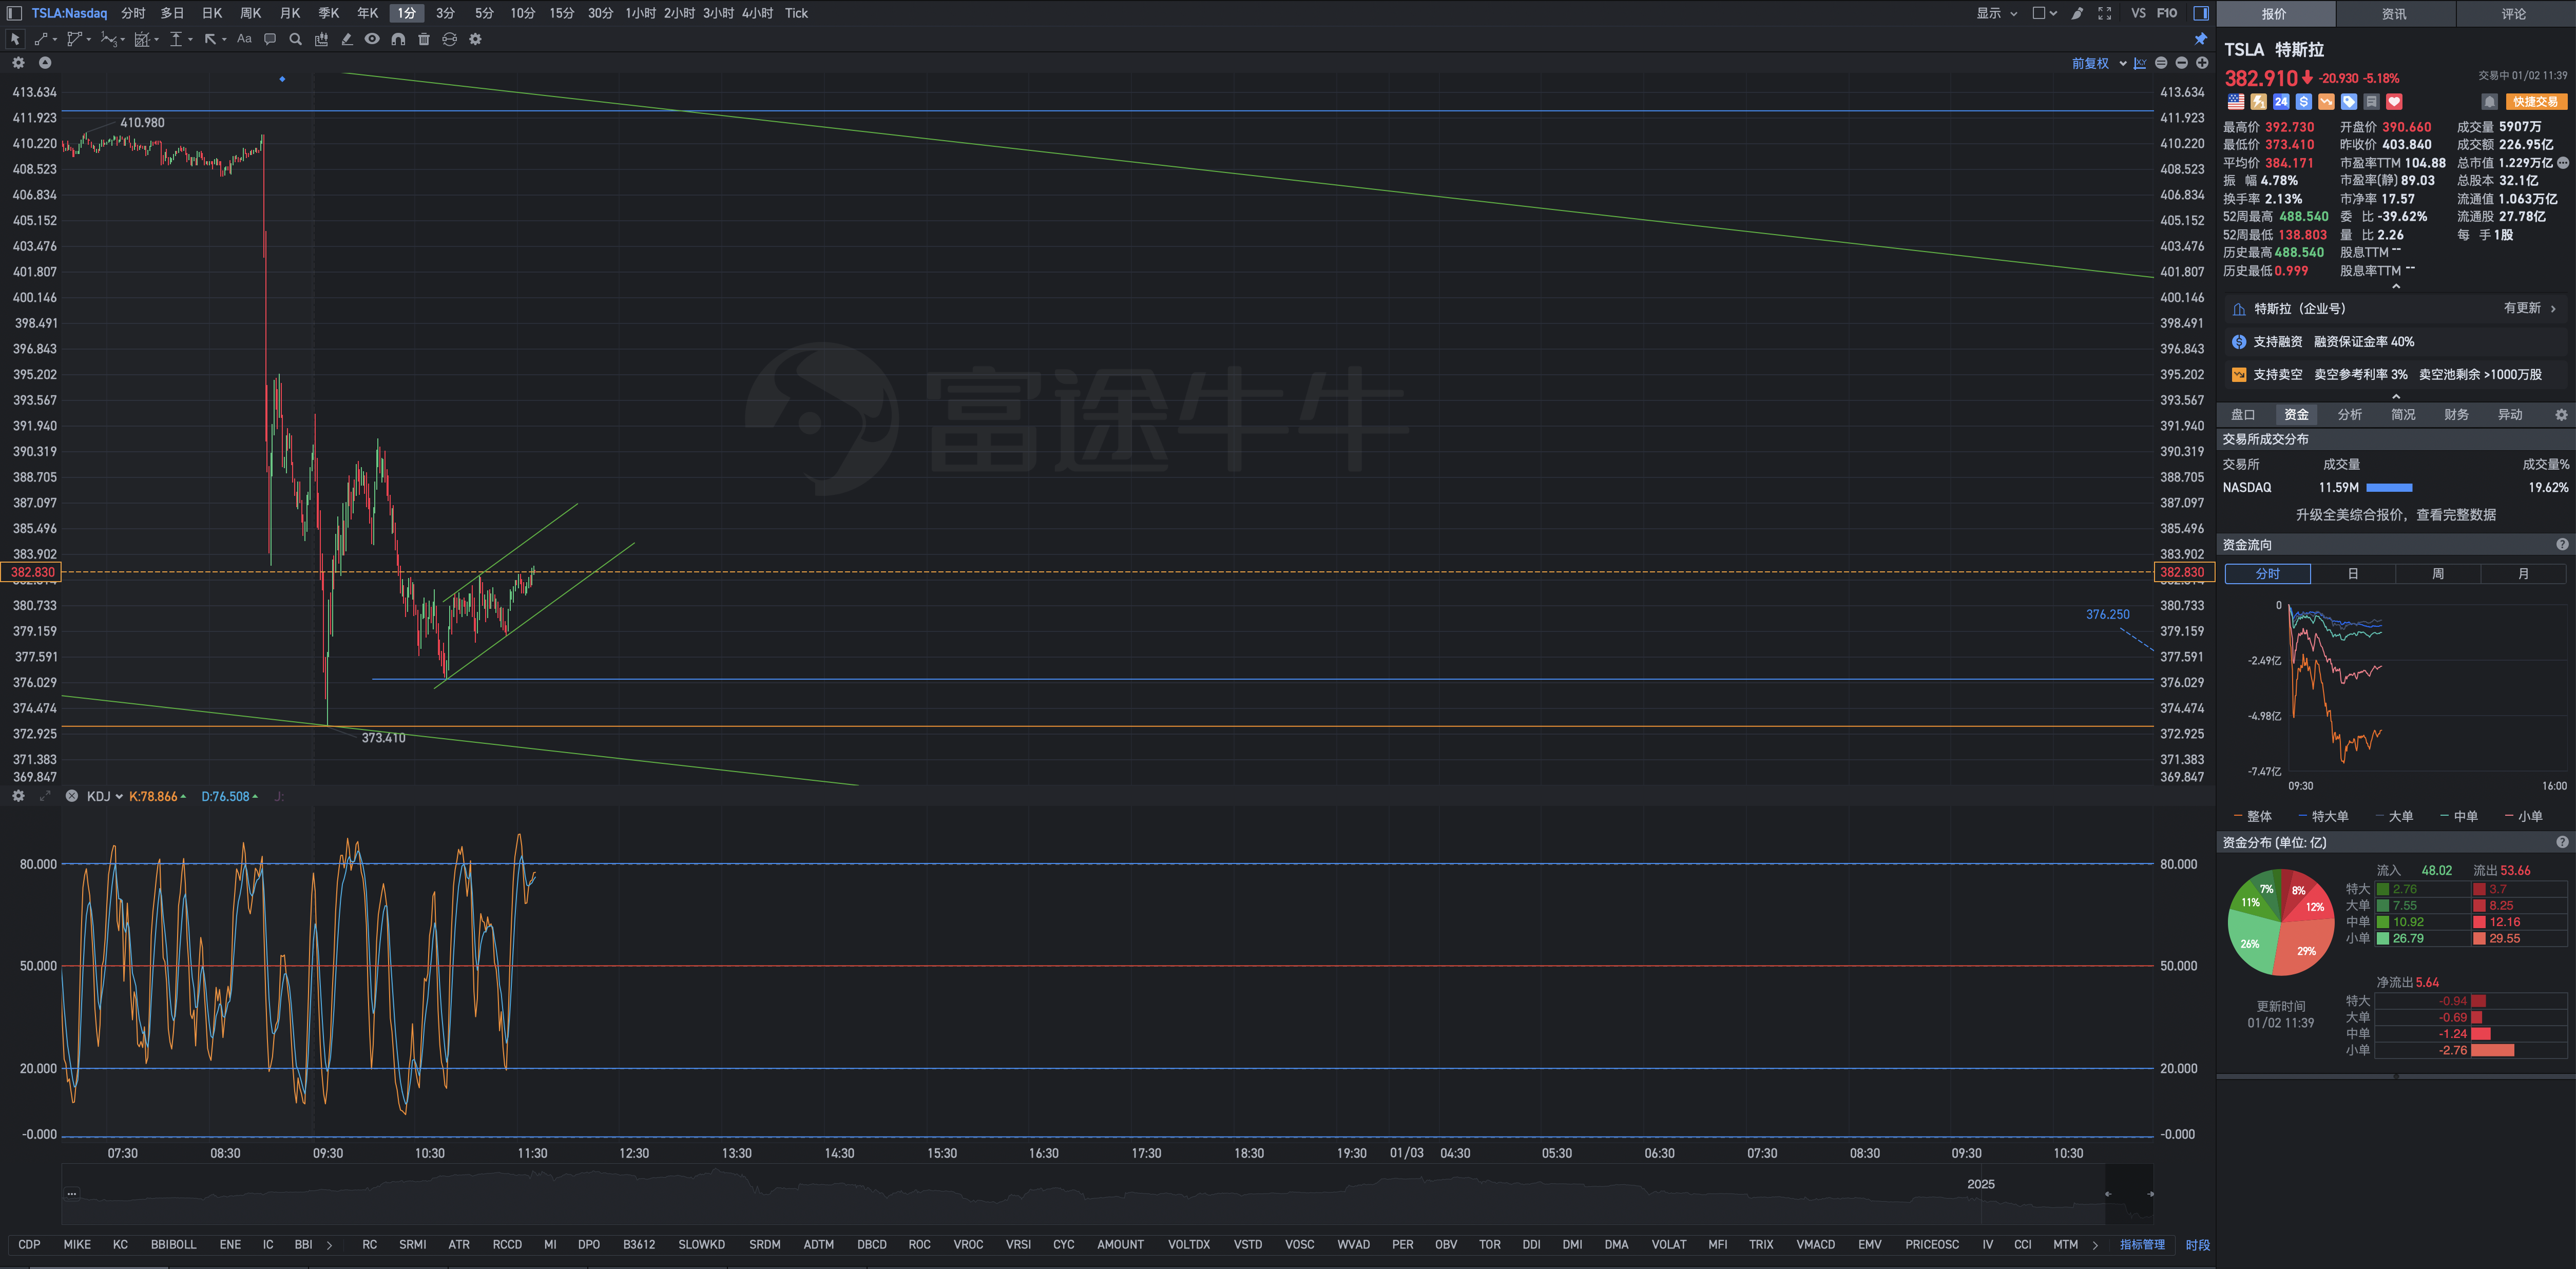The height and width of the screenshot is (1269, 2576).
Task: Toggle the left sidebar panel icon
Action: 14,13
